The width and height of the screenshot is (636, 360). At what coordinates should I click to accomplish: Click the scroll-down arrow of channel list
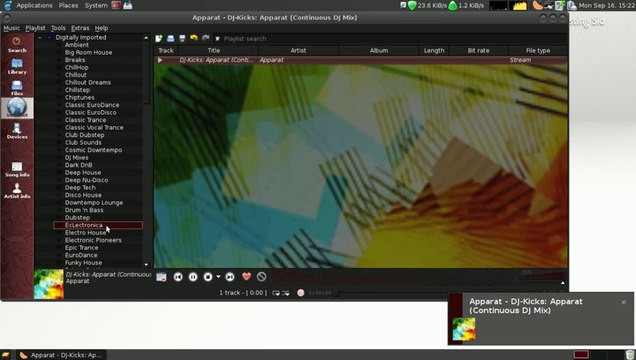[146, 264]
